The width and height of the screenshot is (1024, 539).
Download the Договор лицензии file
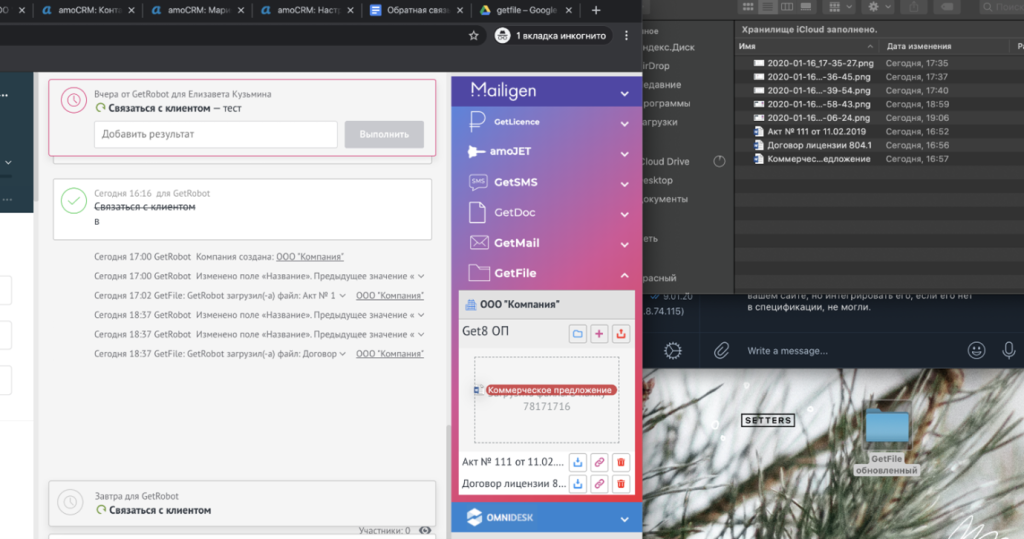click(x=577, y=484)
